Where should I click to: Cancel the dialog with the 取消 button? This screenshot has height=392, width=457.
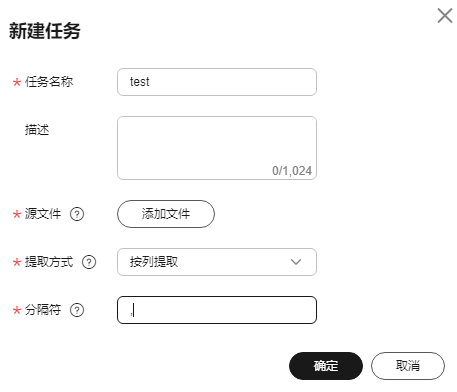point(408,366)
